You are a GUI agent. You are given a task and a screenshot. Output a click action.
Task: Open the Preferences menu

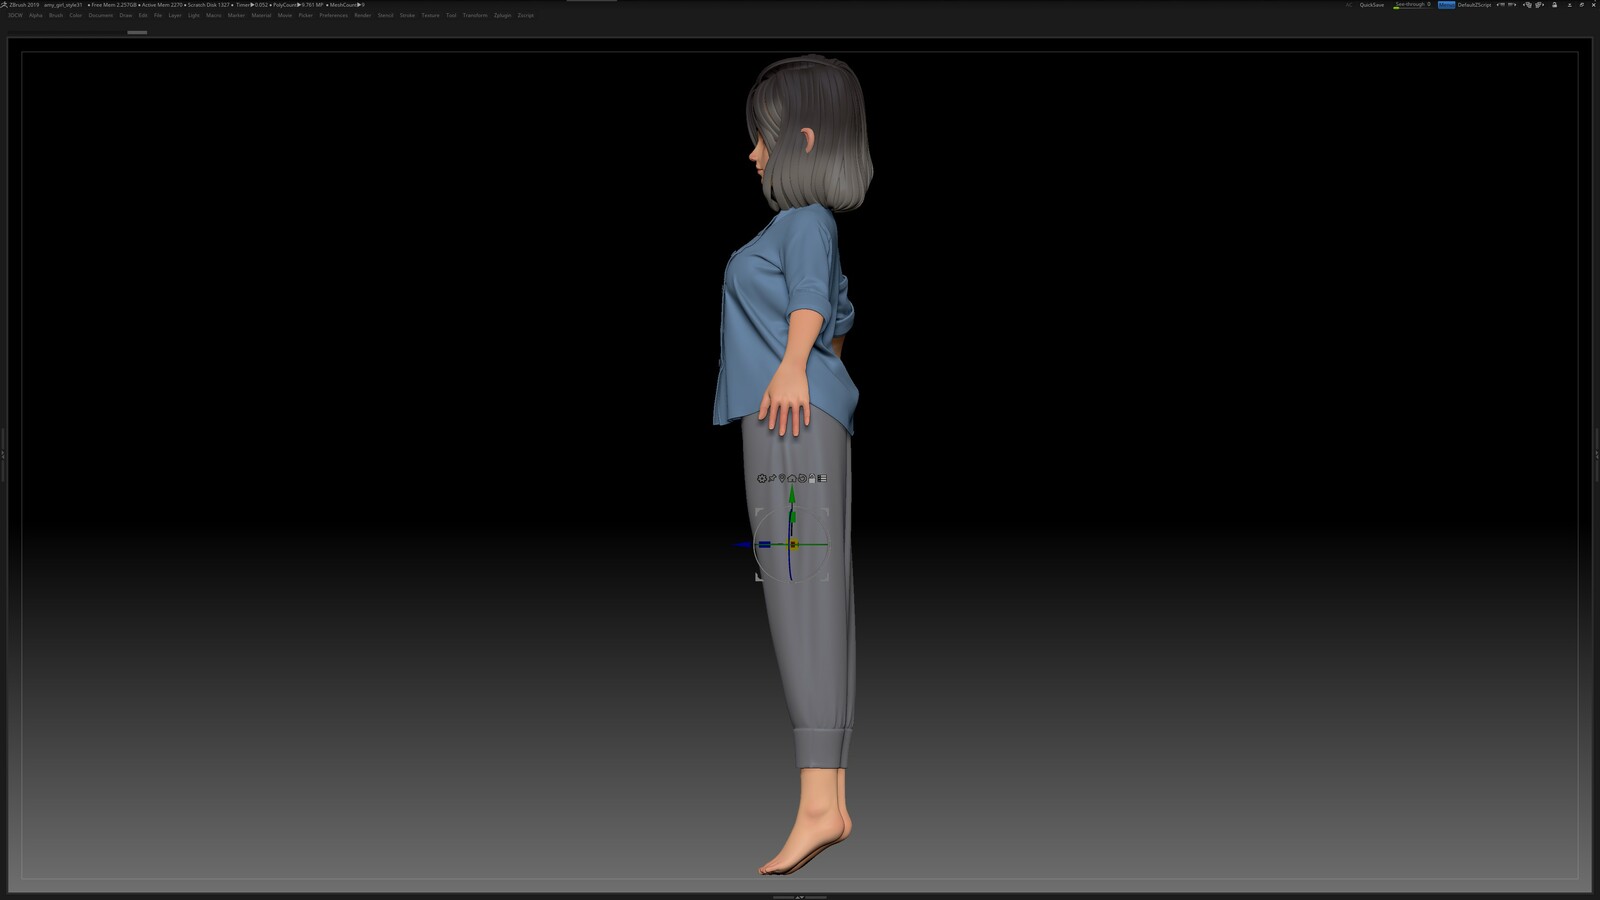pos(334,15)
